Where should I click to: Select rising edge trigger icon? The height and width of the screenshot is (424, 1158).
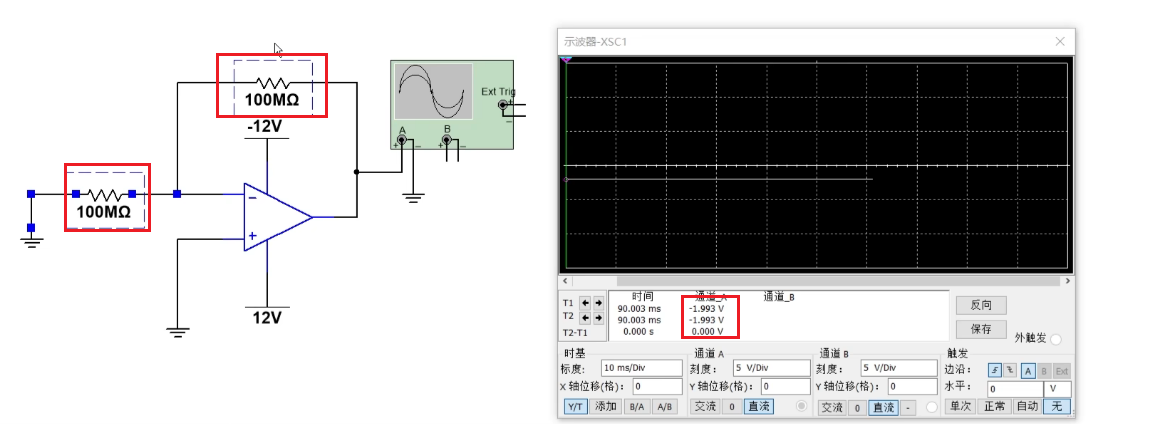(995, 371)
